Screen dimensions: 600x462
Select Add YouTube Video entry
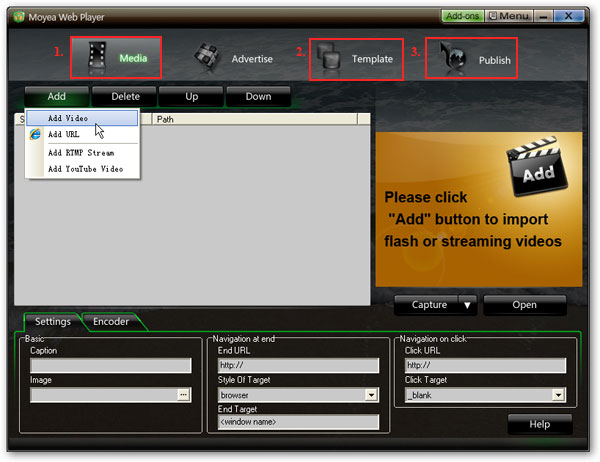point(82,169)
